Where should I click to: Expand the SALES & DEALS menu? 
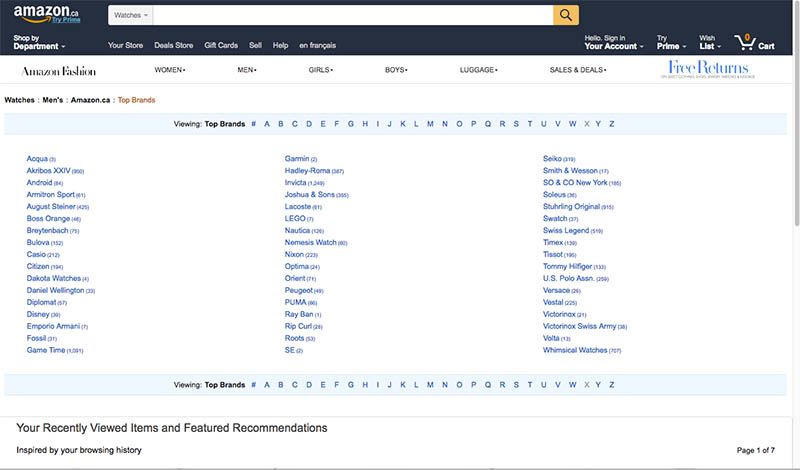coord(578,70)
